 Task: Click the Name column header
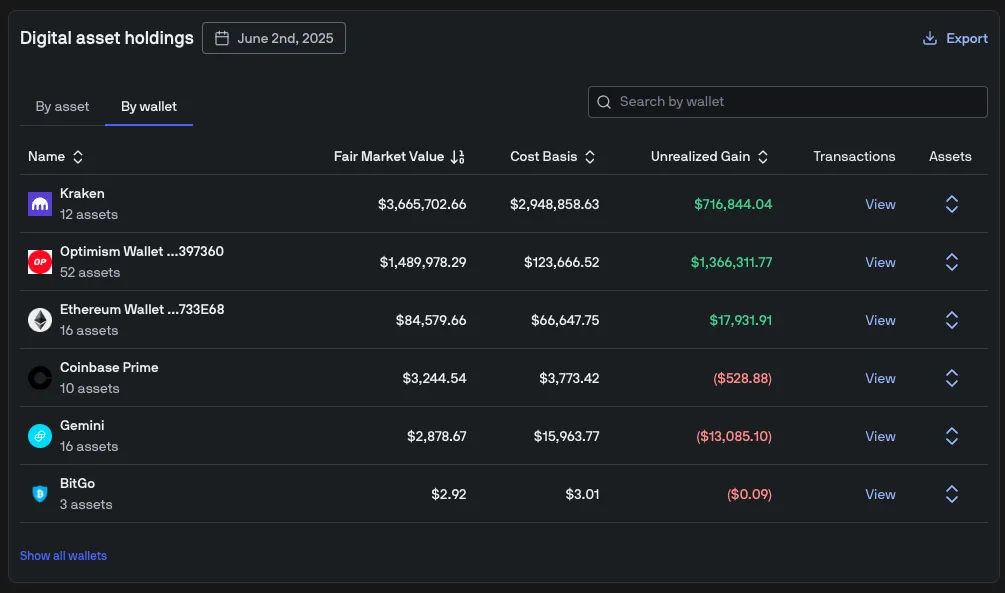(46, 157)
